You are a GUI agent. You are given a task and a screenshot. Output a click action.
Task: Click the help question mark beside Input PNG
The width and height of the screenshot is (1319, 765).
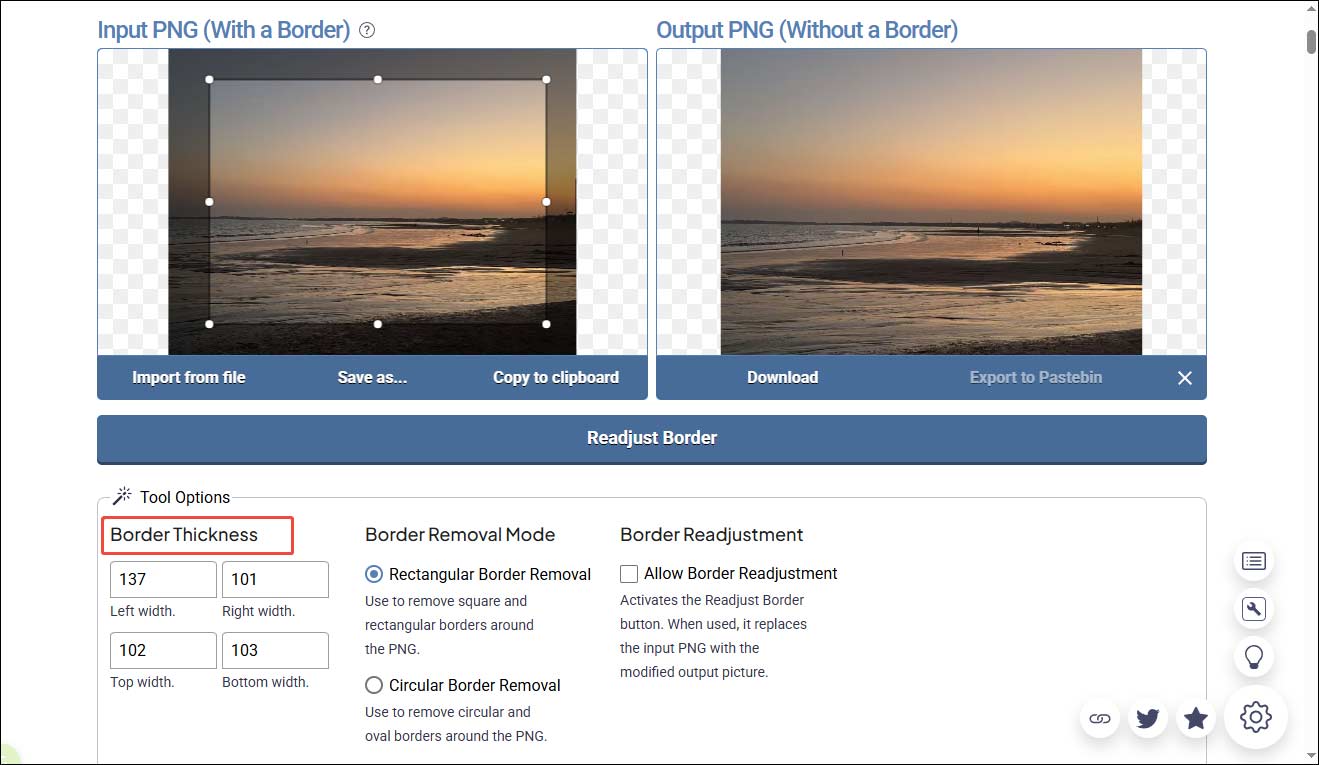[x=366, y=30]
